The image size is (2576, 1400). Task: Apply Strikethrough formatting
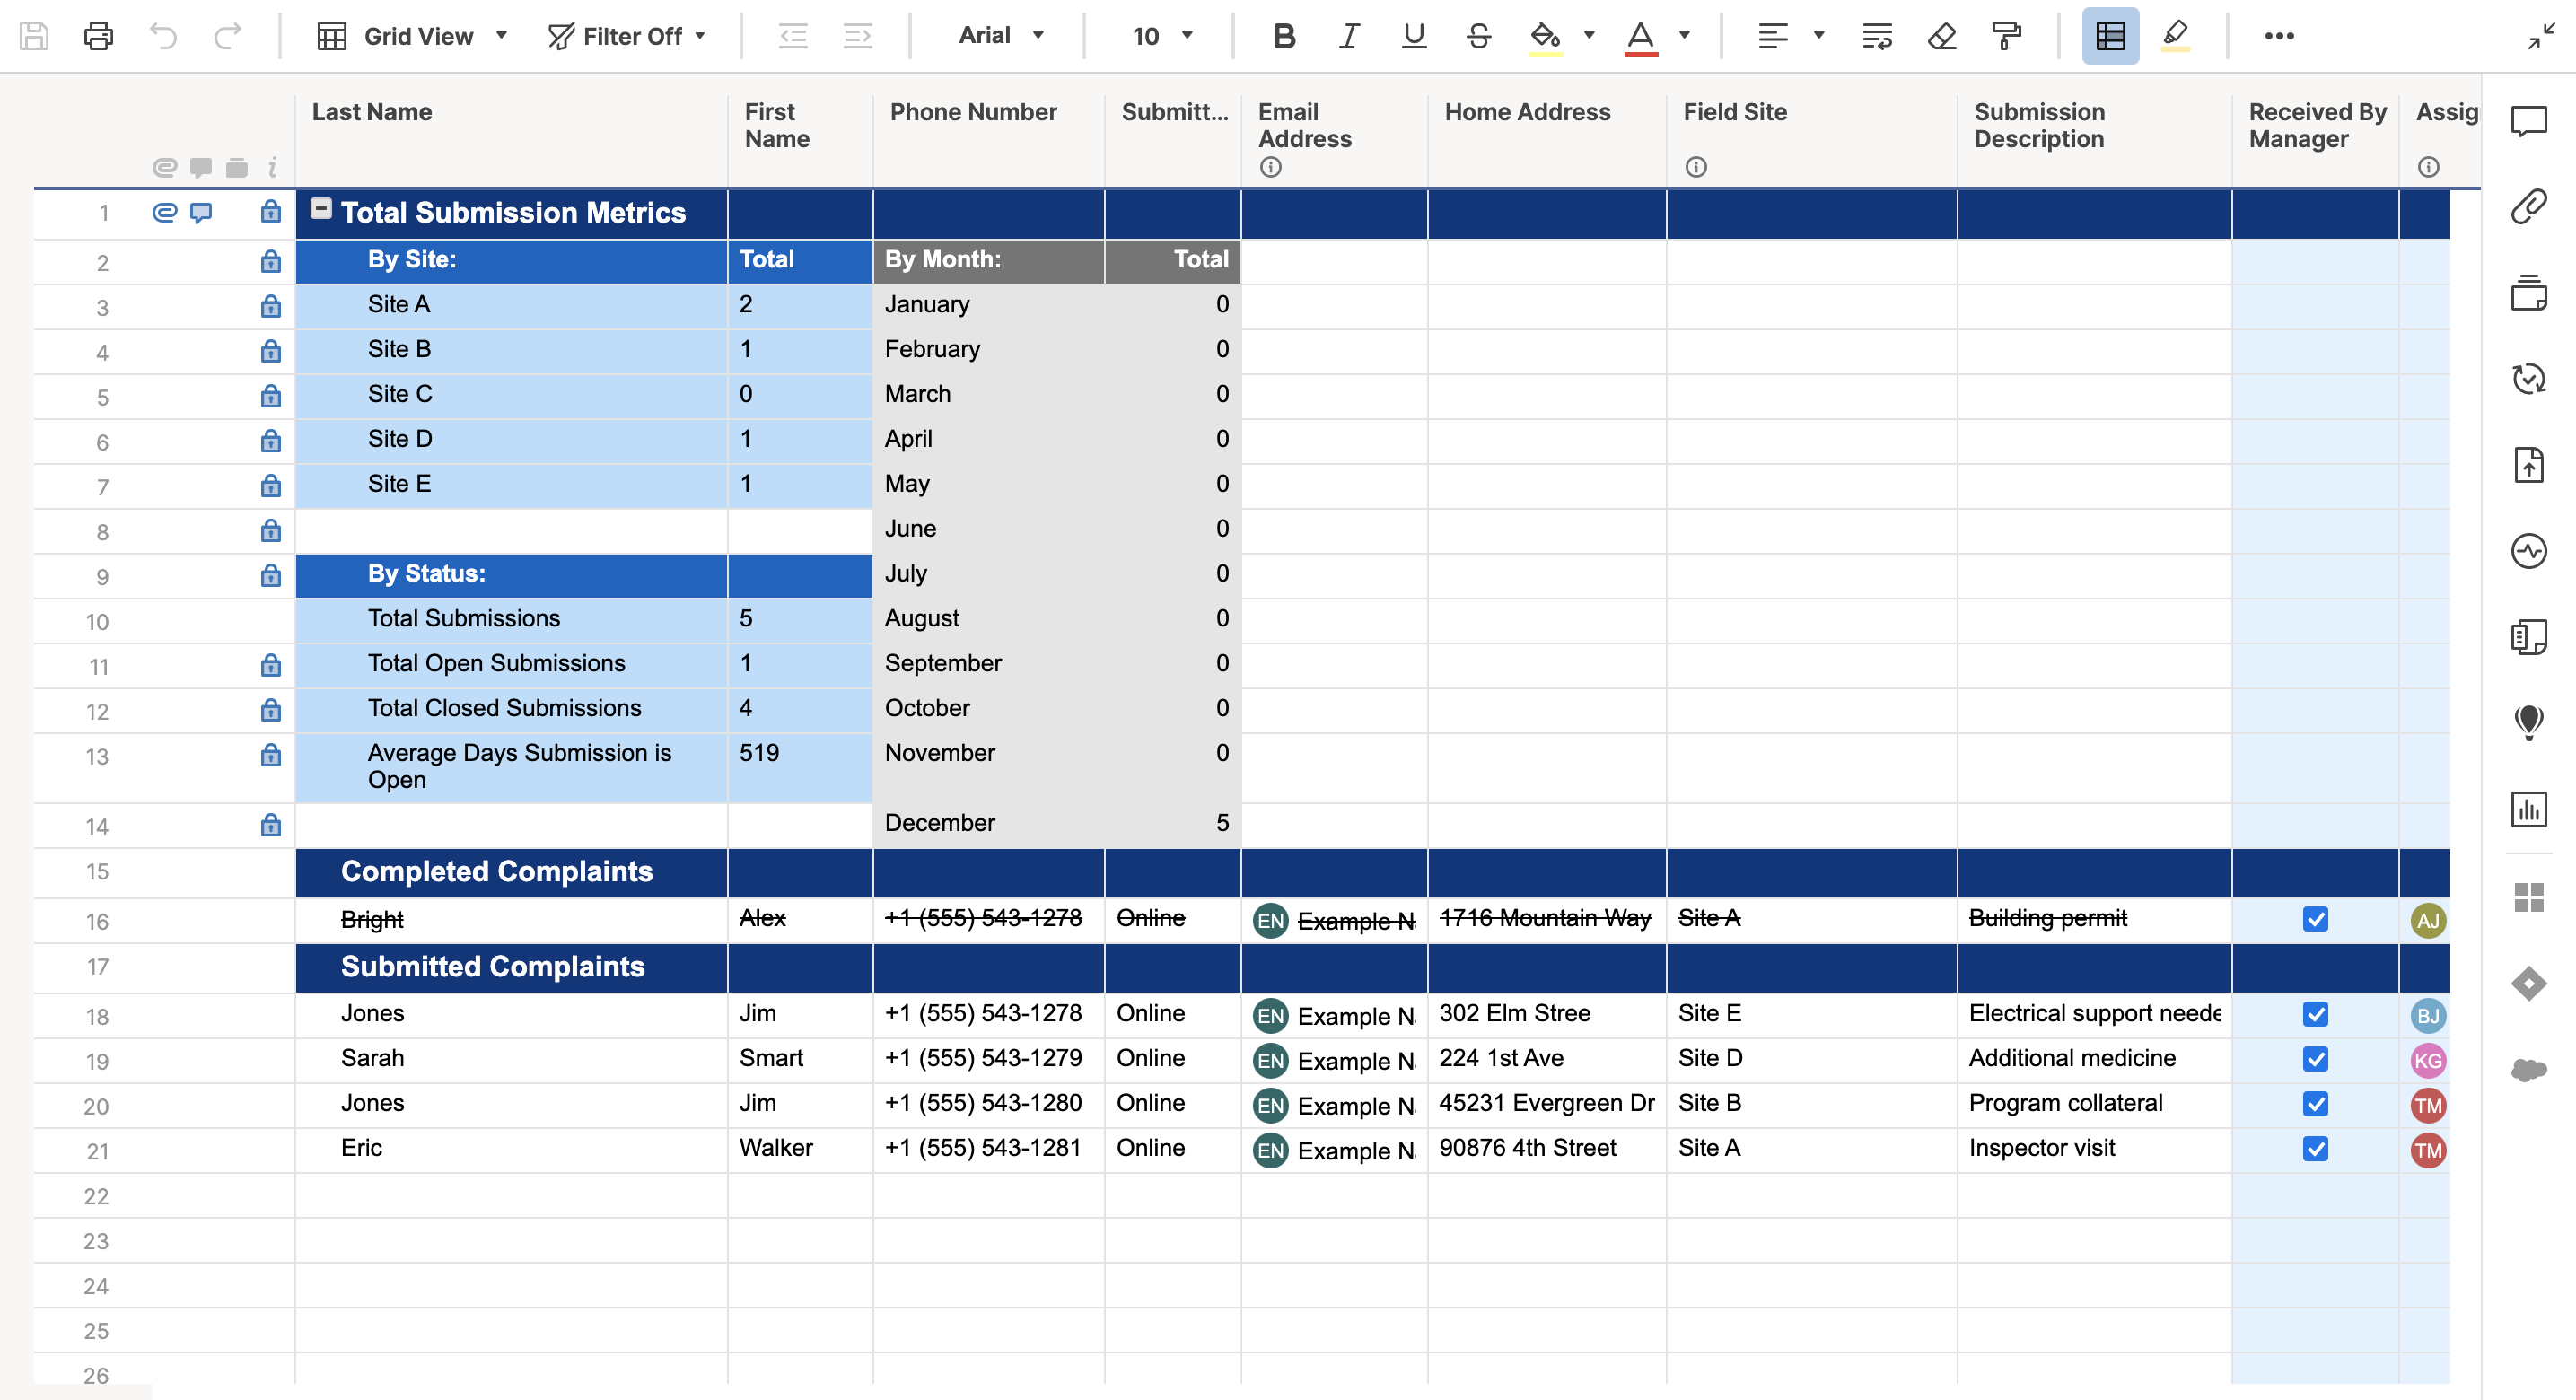[1478, 36]
